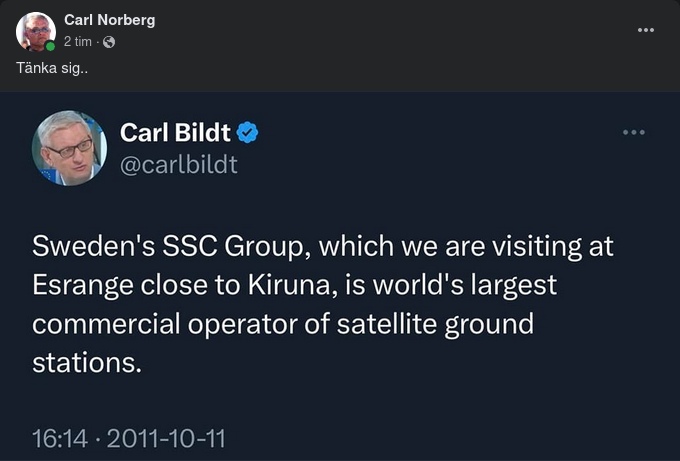Click the blue verified badge beside Carl Bildt
Screen dimensions: 680x461
click(x=248, y=132)
